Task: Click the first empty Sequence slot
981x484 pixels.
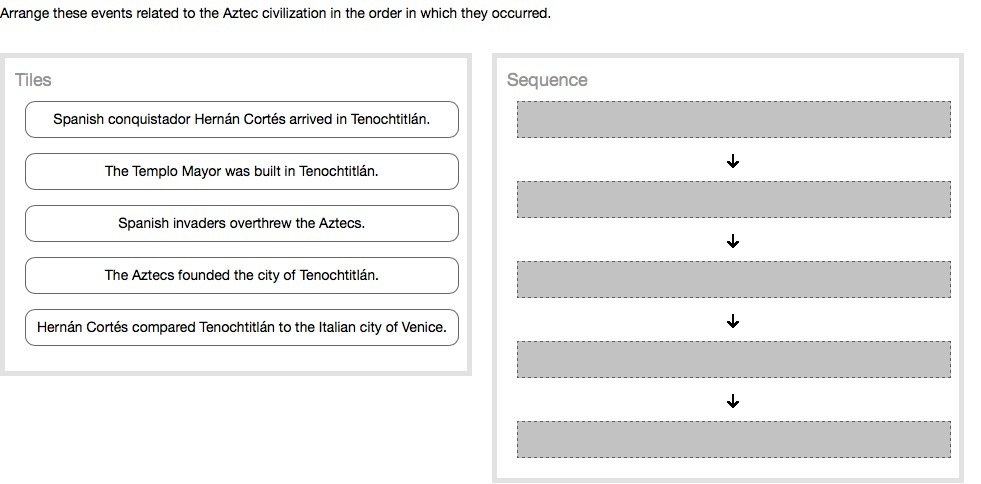Action: pos(733,119)
